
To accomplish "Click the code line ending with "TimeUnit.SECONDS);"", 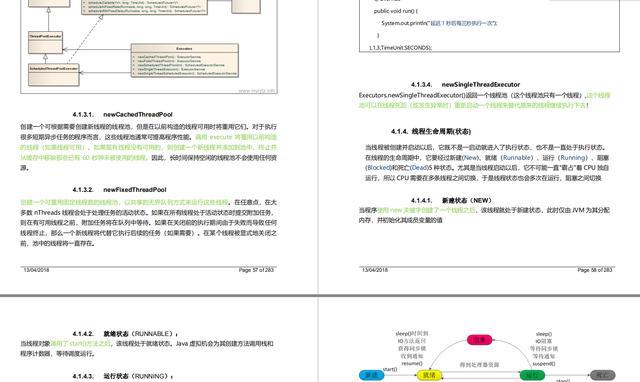I will (x=400, y=48).
